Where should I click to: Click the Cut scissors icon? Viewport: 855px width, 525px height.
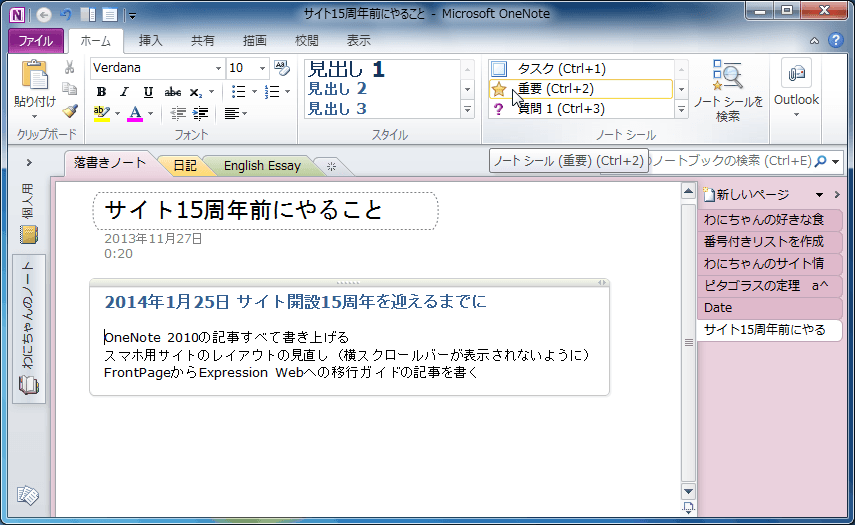coord(69,68)
